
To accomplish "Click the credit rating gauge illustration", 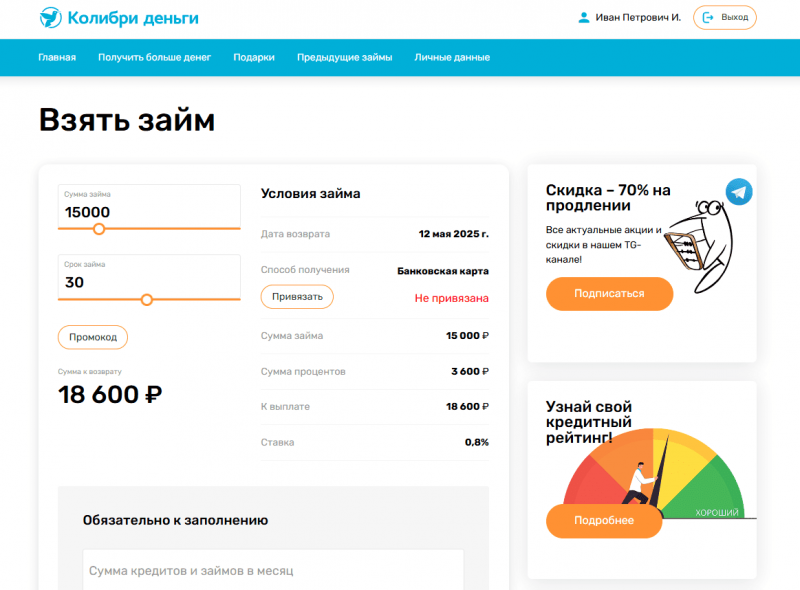I will tap(655, 470).
